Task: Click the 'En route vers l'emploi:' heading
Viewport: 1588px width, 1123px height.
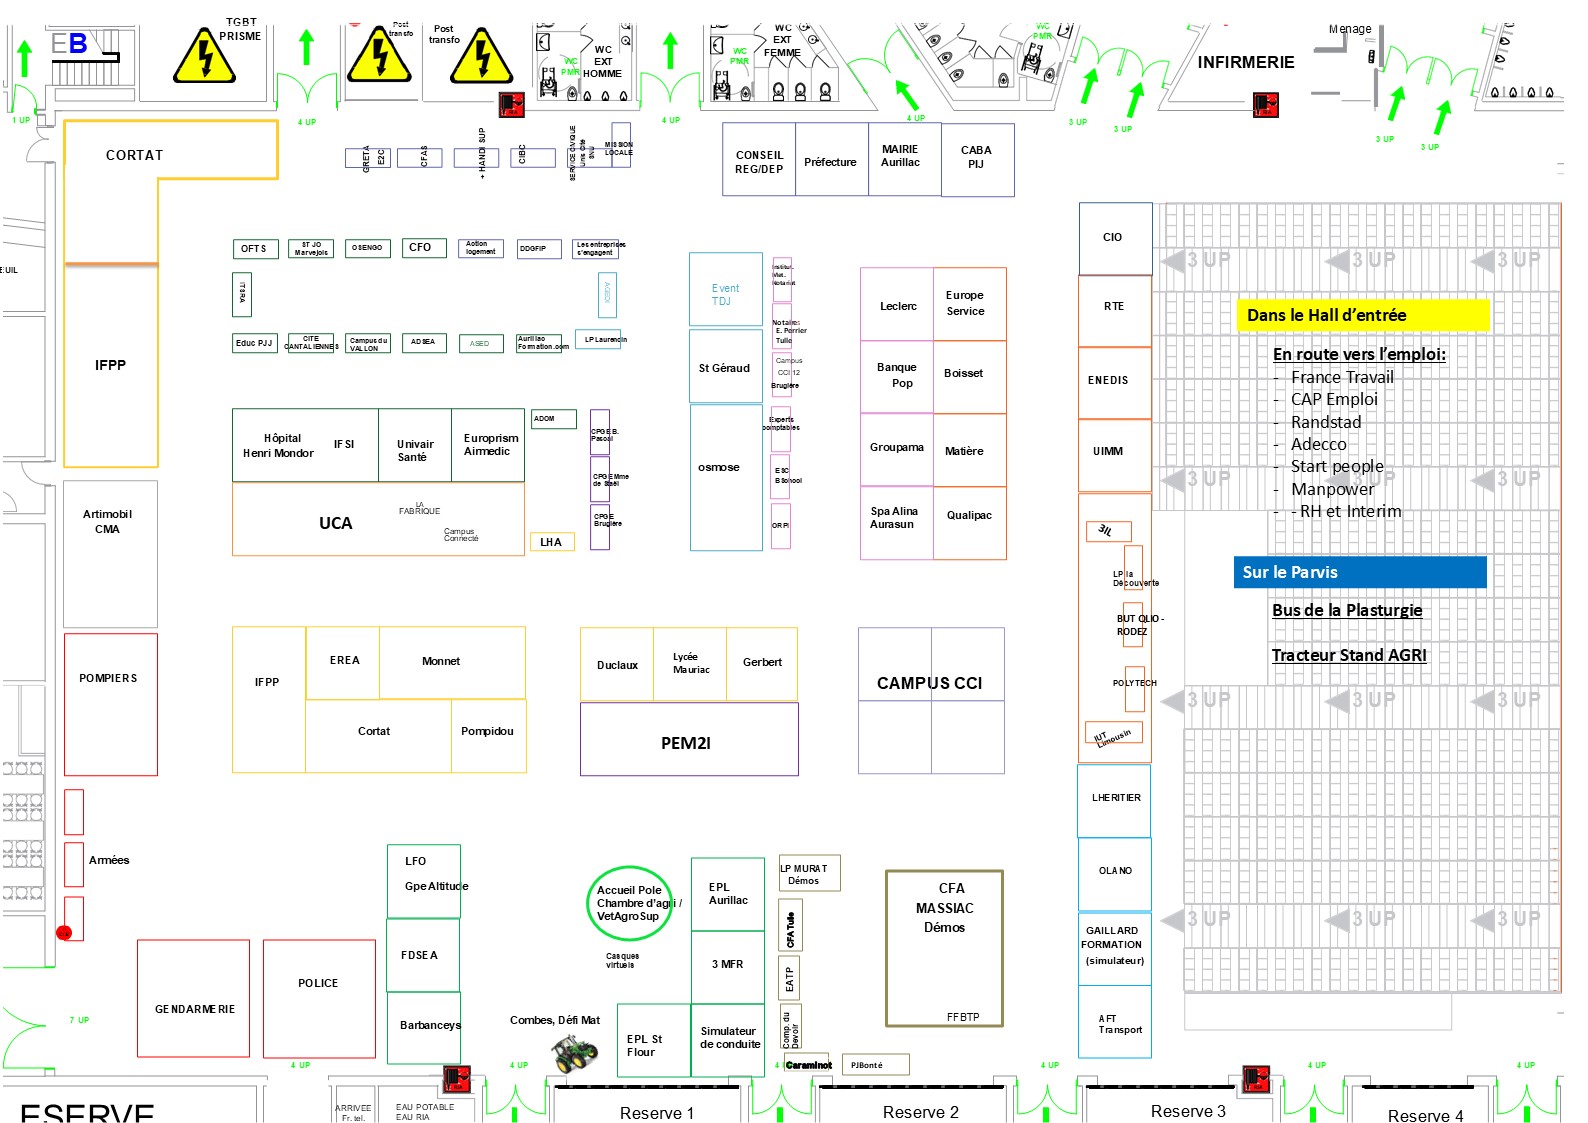Action: click(x=1359, y=354)
